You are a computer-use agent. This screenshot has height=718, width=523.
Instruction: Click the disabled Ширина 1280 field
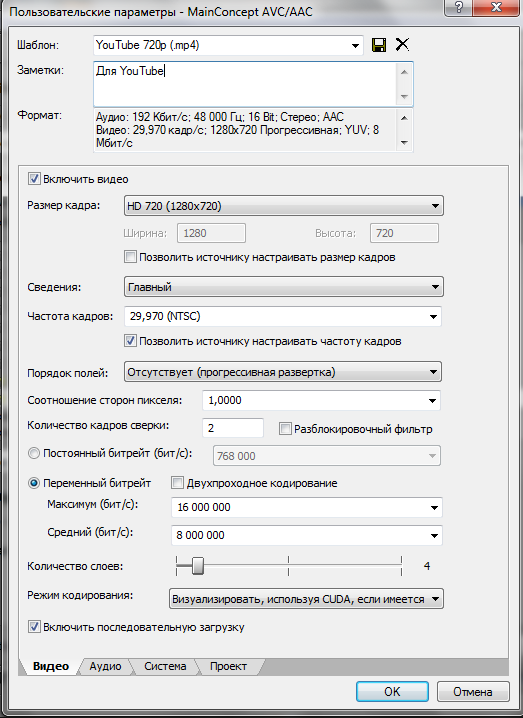pyautogui.click(x=211, y=233)
